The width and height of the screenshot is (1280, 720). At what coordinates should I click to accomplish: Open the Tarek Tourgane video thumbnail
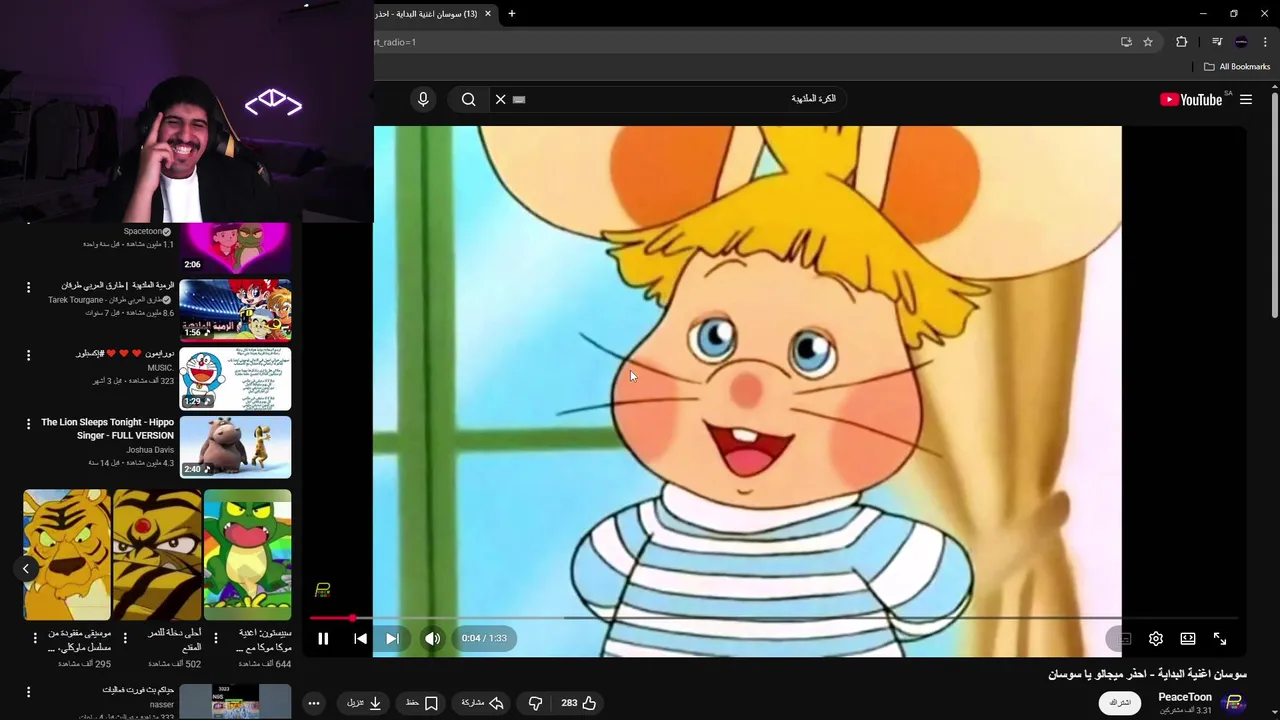(235, 310)
